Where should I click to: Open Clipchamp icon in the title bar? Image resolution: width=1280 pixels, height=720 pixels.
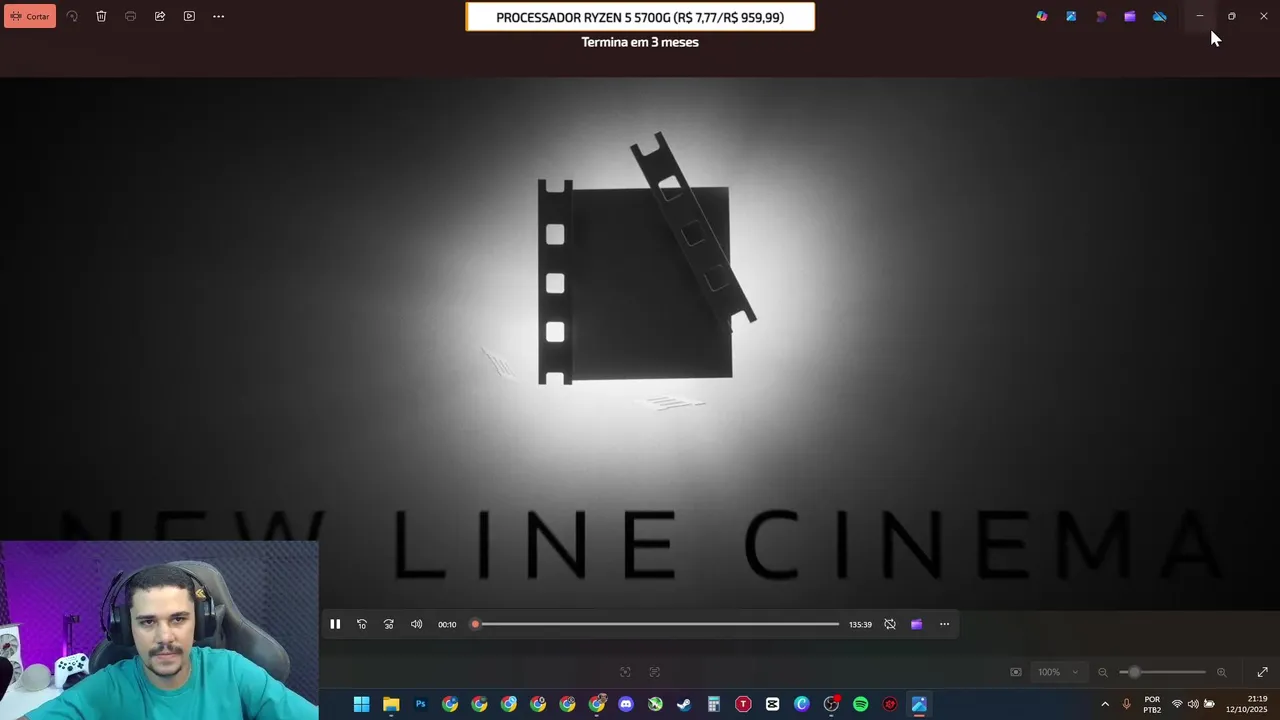pyautogui.click(x=1130, y=16)
